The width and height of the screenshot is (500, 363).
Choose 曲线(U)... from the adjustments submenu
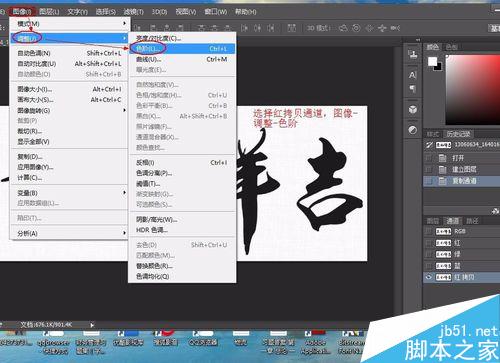(x=182, y=59)
